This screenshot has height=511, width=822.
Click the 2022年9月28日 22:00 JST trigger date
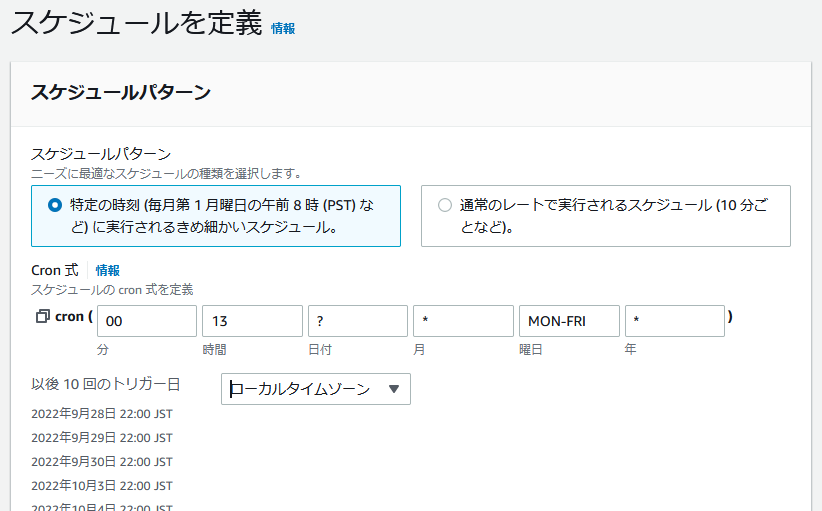click(x=102, y=414)
